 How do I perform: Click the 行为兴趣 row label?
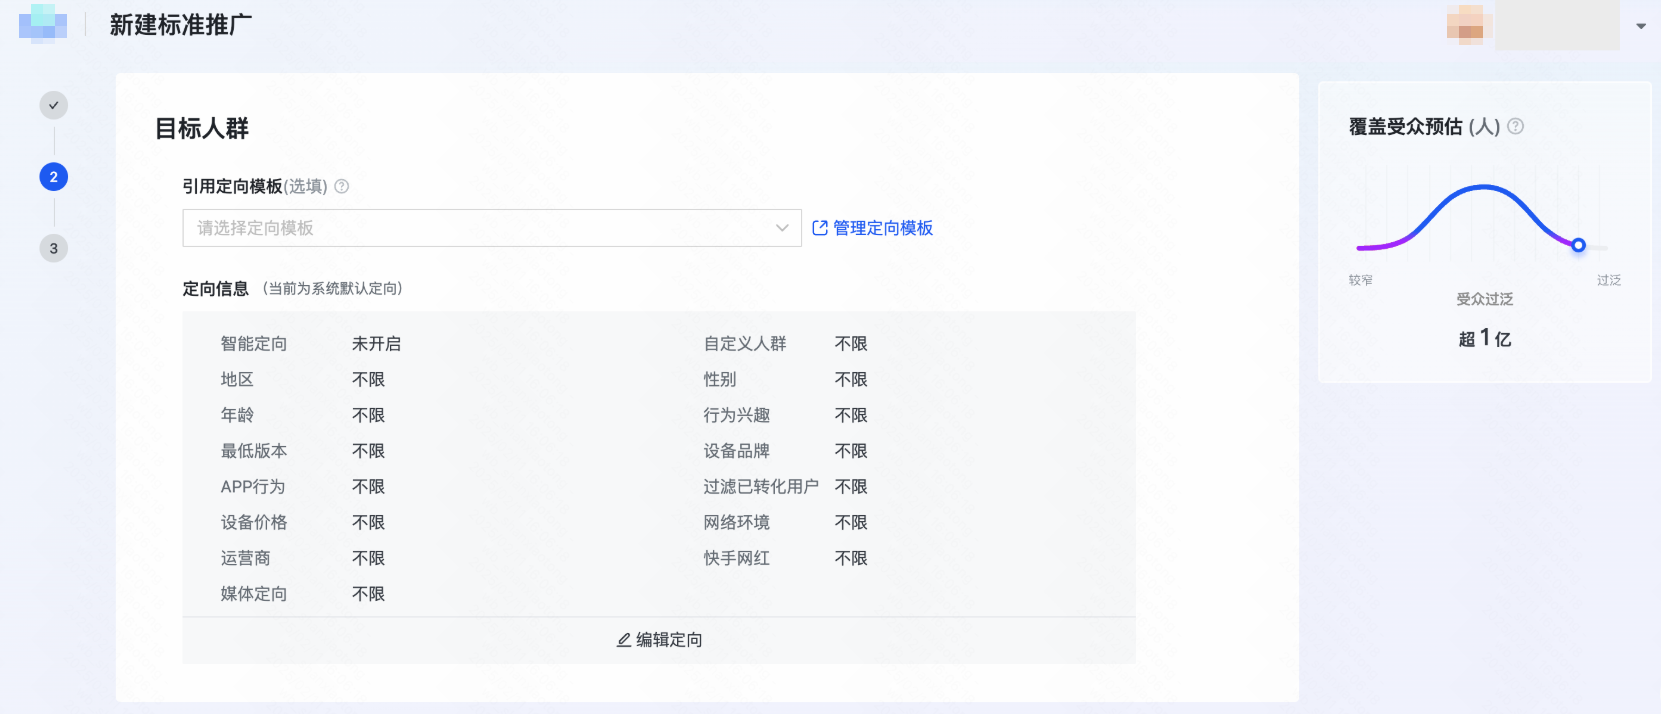pos(737,415)
